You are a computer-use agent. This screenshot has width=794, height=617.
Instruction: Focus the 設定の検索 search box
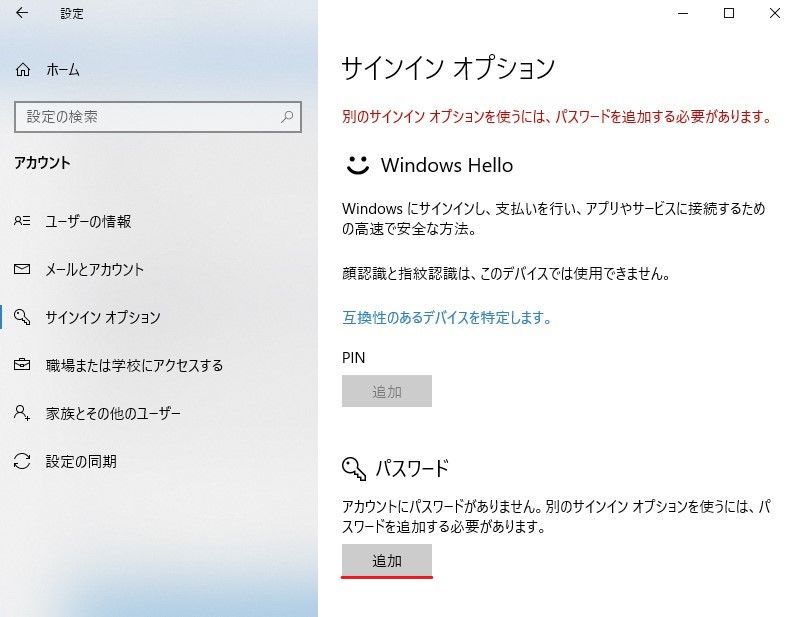coord(158,117)
